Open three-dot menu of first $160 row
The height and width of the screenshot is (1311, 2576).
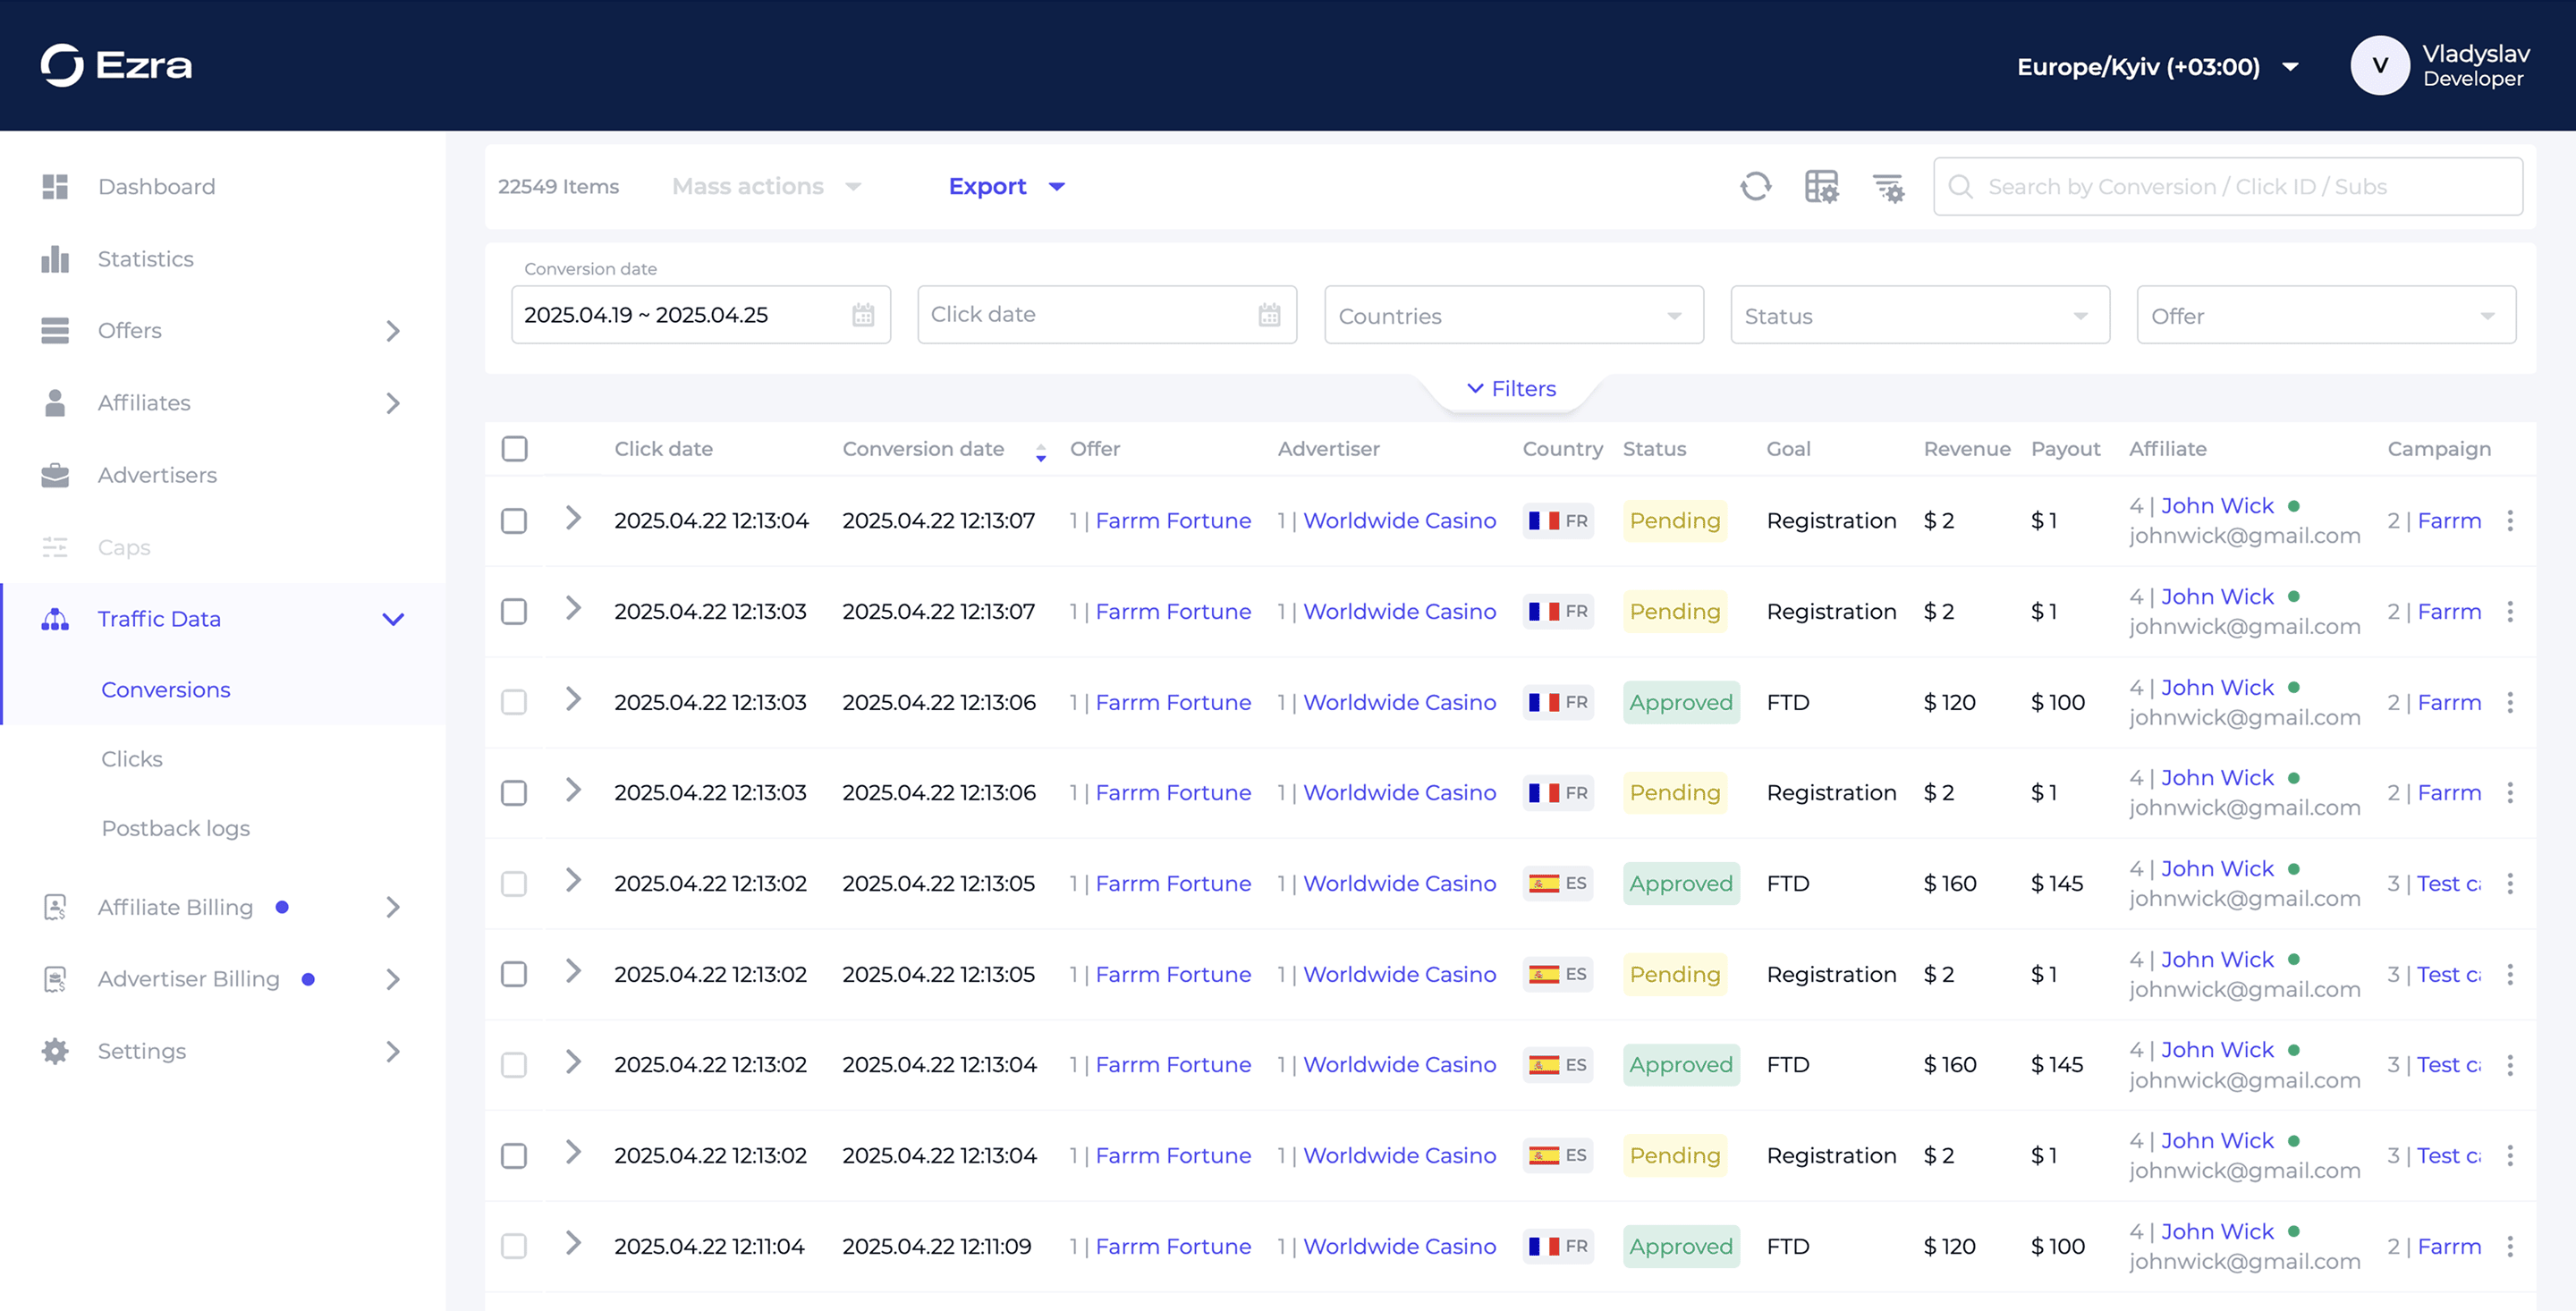(x=2509, y=884)
